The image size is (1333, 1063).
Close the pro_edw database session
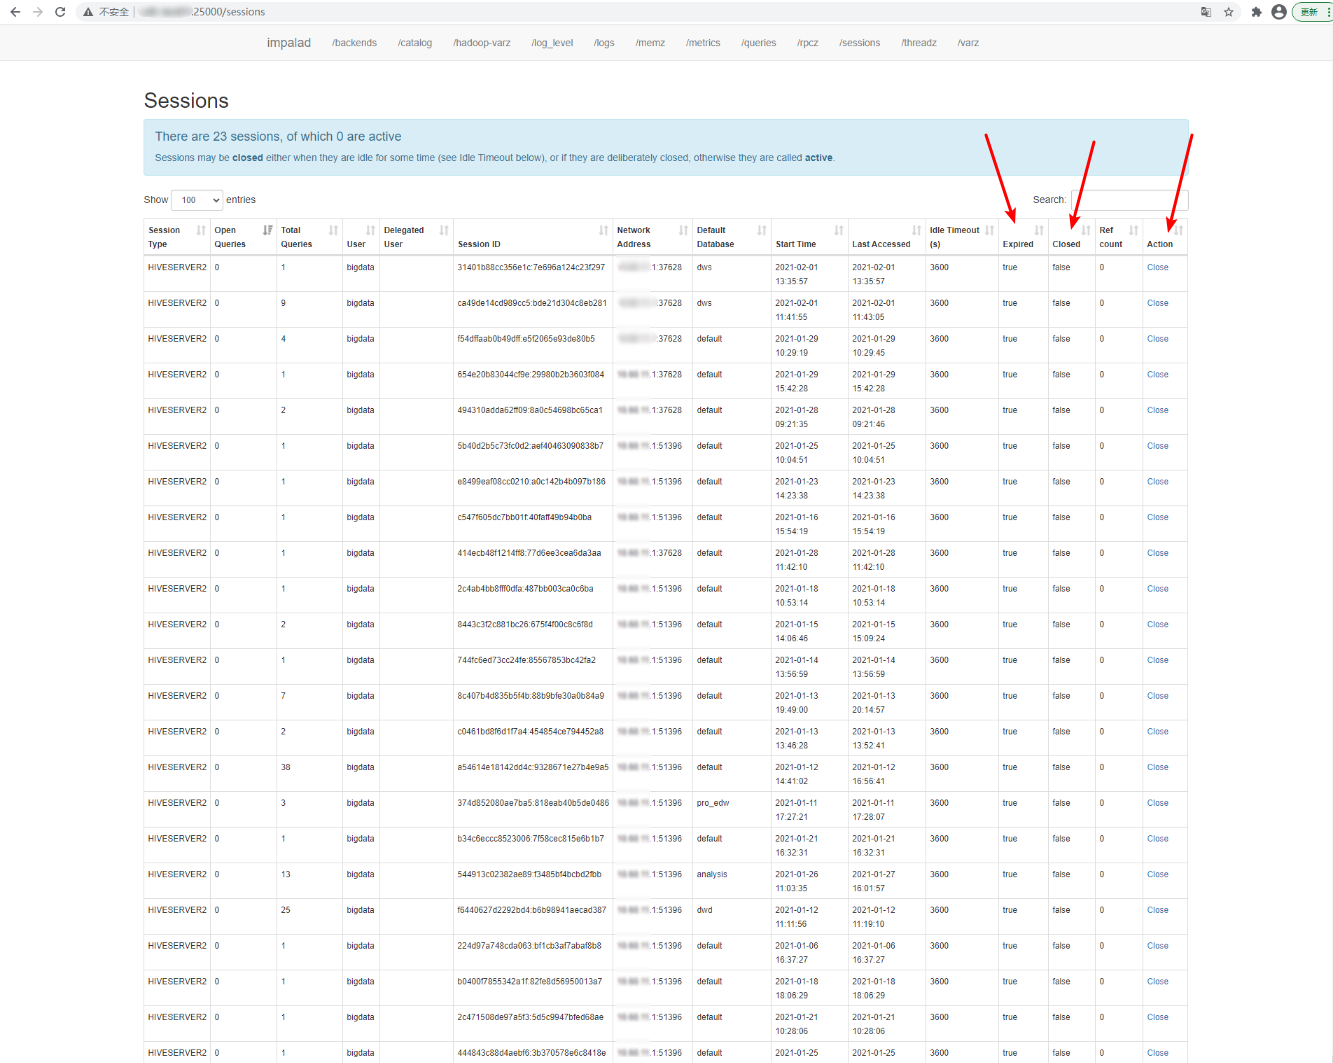1158,803
